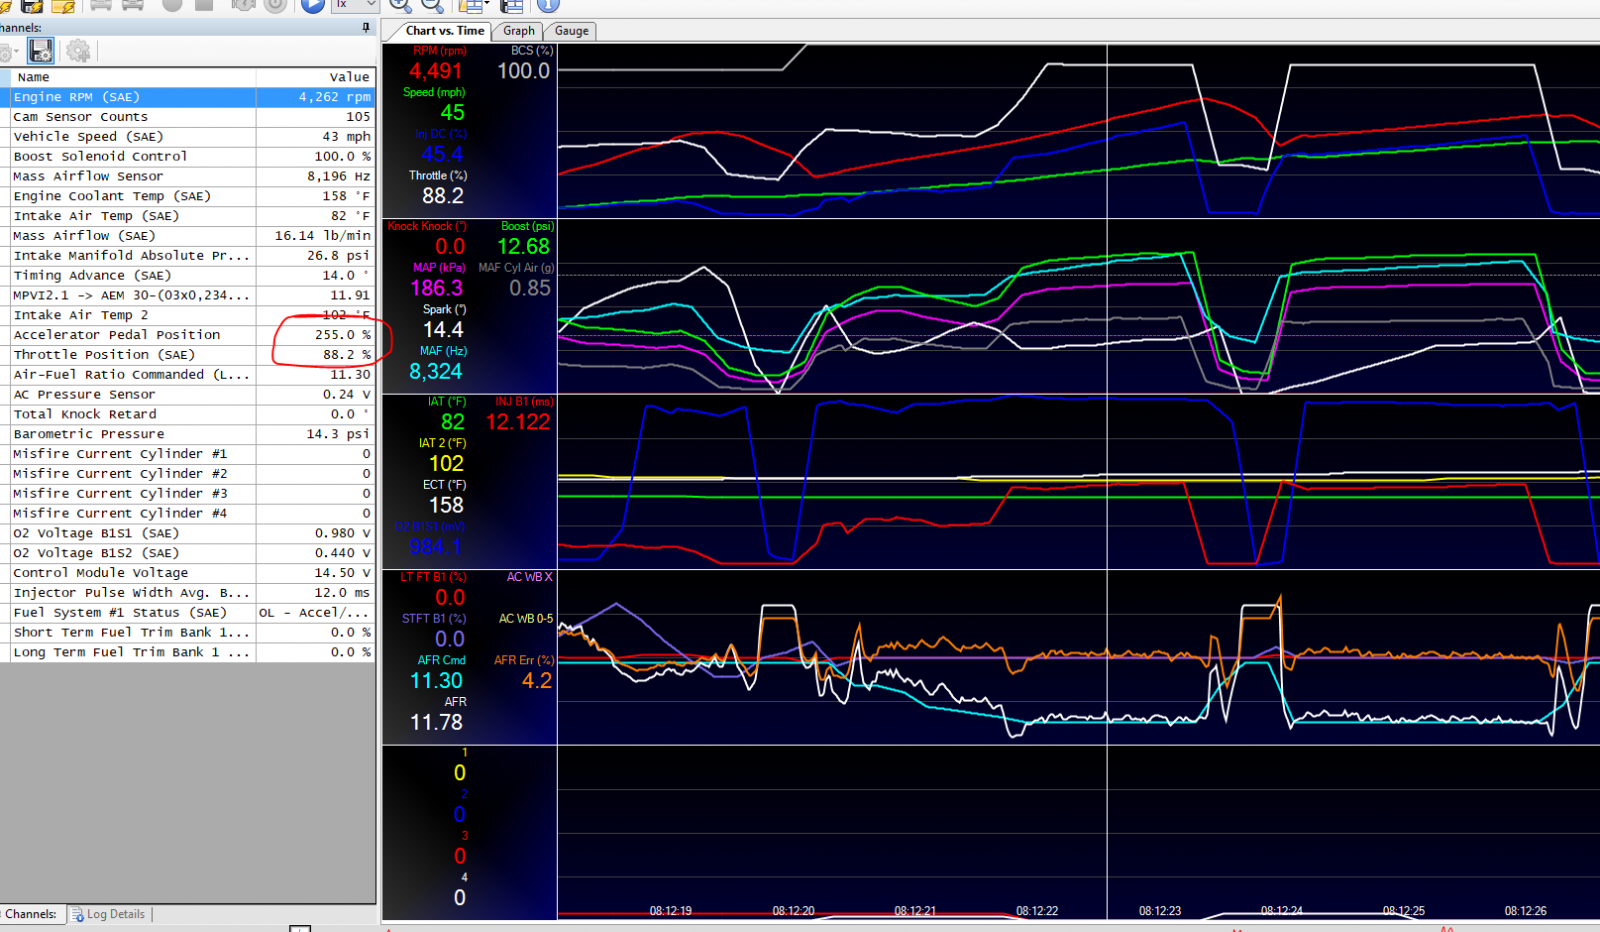The image size is (1600, 932).
Task: Open the chart layout dropdown icon
Action: [x=475, y=5]
